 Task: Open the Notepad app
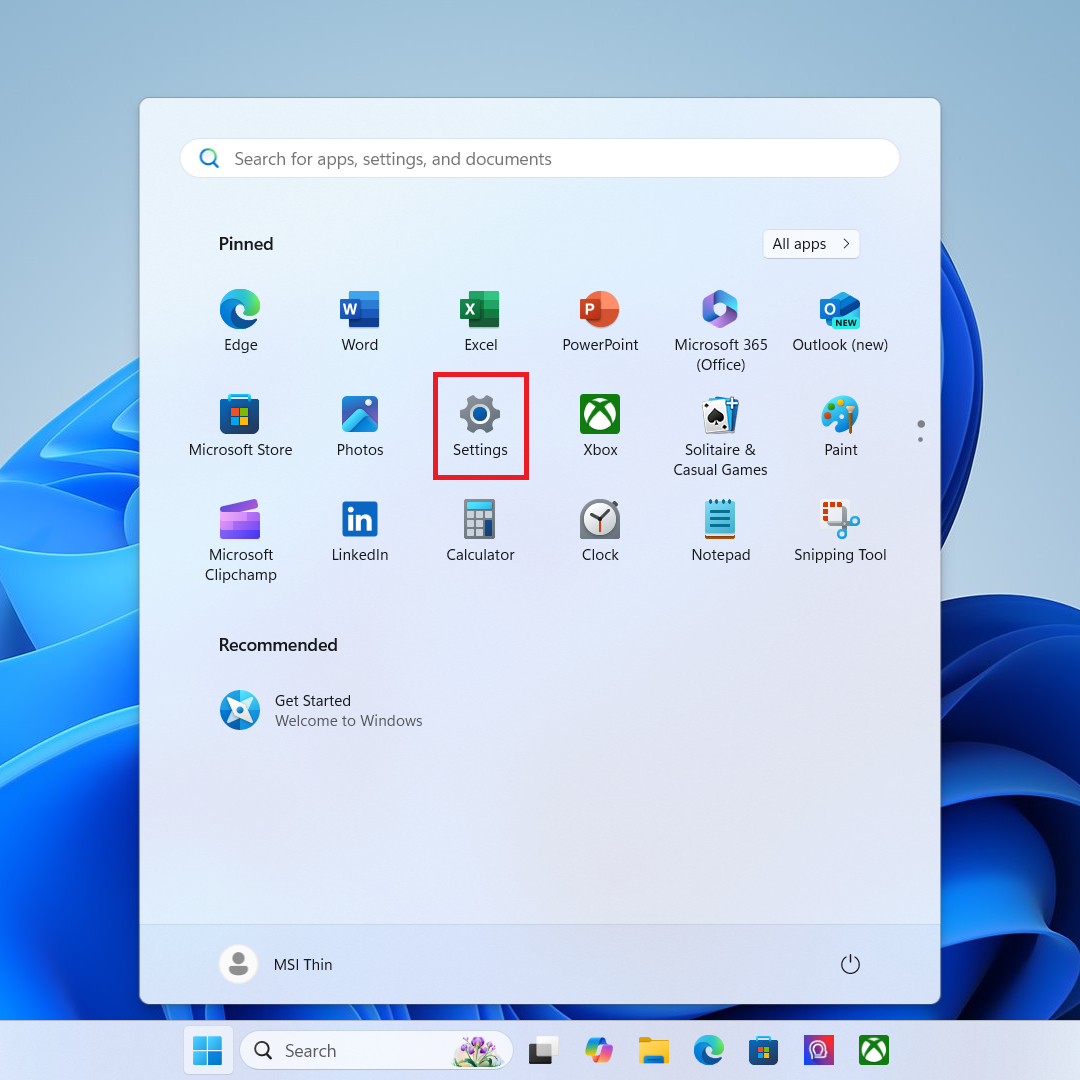(720, 531)
